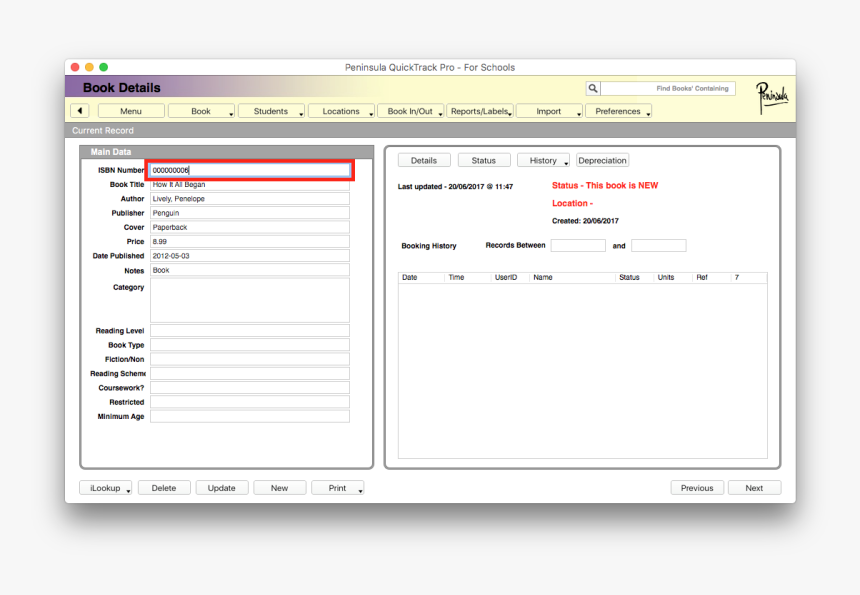Viewport: 860px width, 595px height.
Task: Click the yellow minimize window button
Action: [x=89, y=67]
